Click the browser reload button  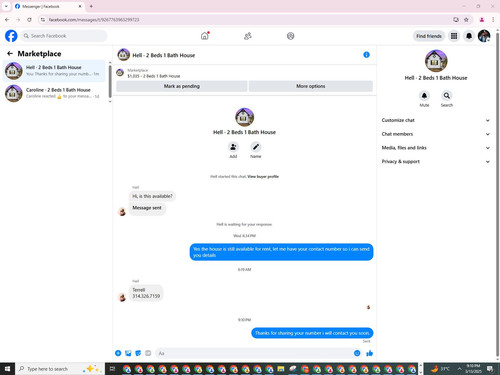(29, 20)
